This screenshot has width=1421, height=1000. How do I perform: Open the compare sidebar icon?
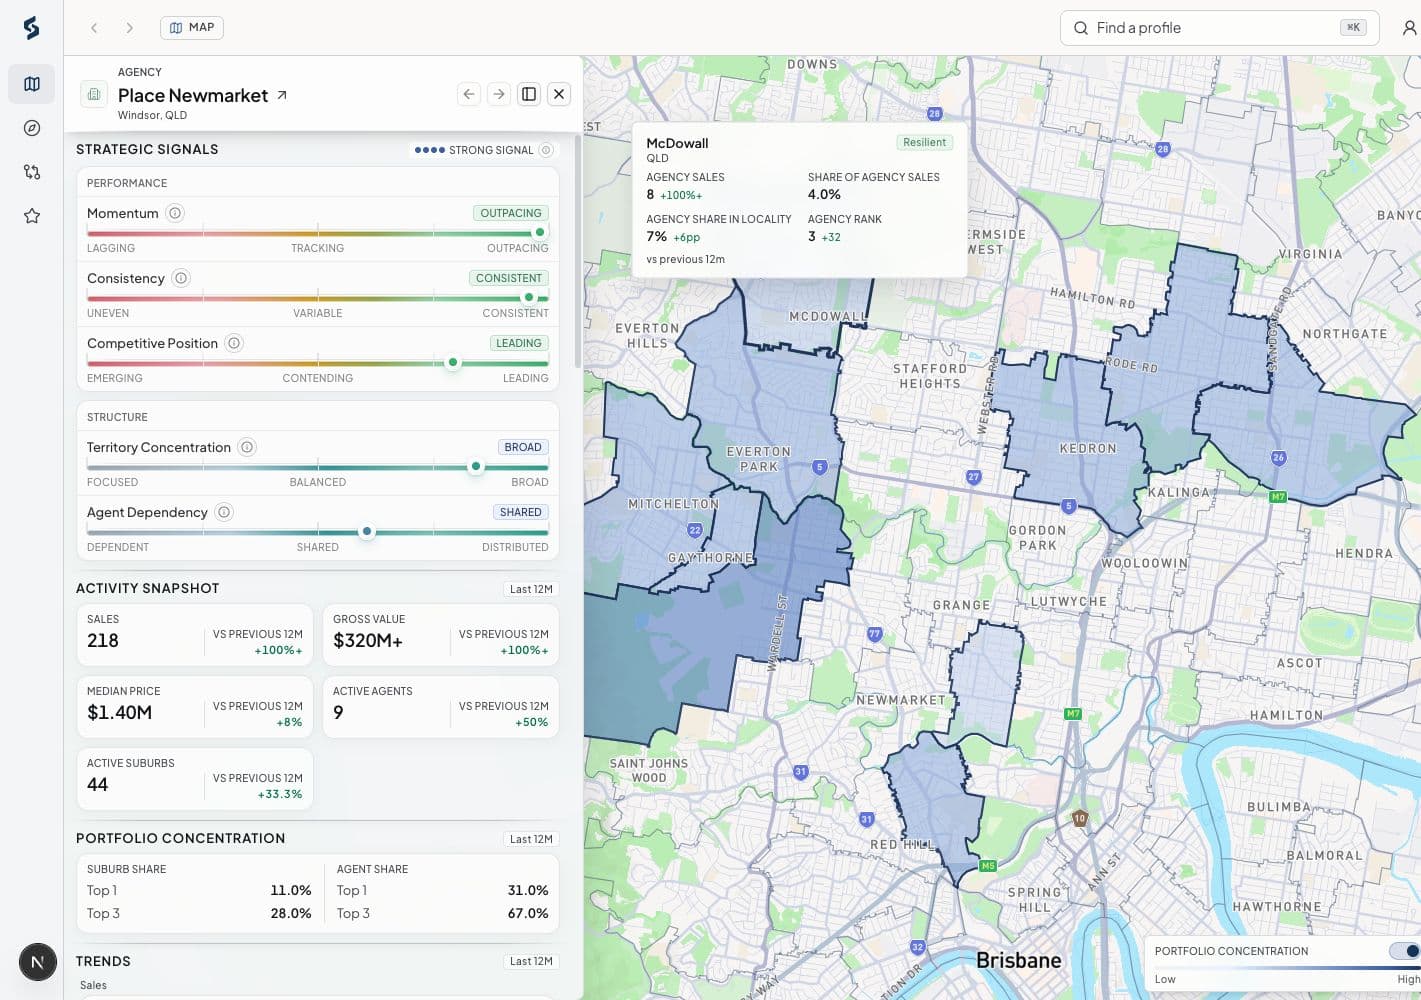coord(32,172)
